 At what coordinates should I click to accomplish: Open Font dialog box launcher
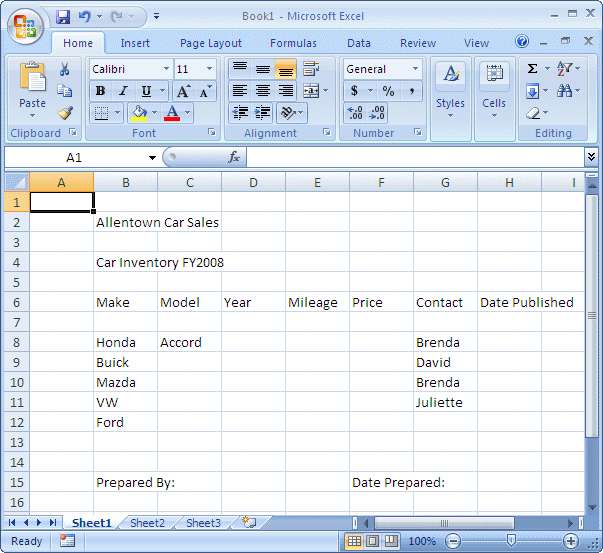tap(212, 133)
